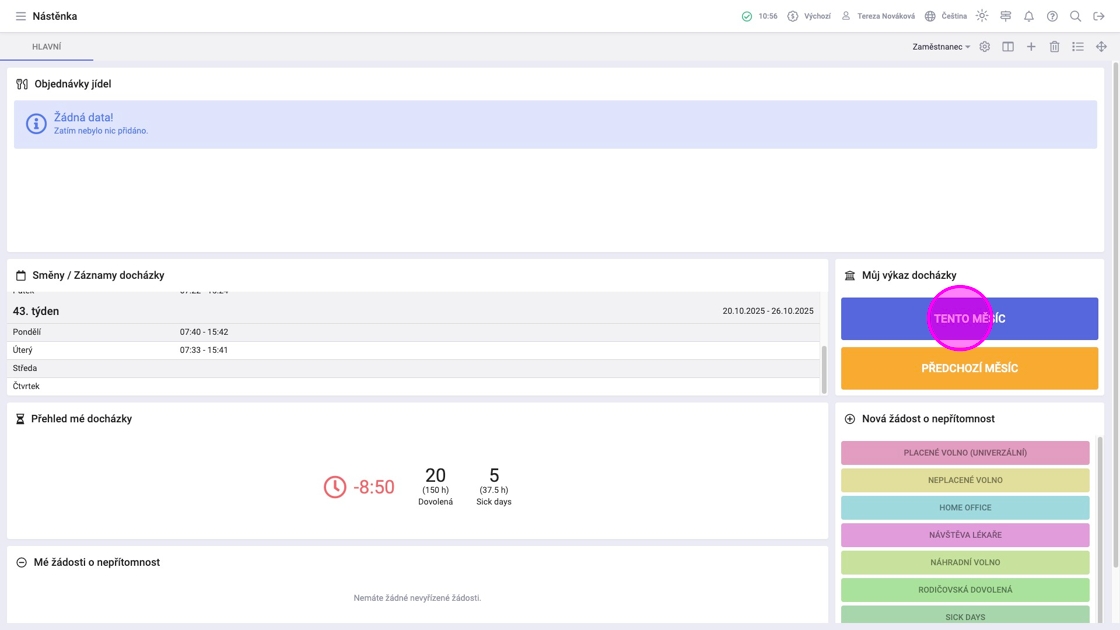Image resolution: width=1120 pixels, height=630 pixels.
Task: Open the hamburger menu next to Nástěnka
Action: 21,16
